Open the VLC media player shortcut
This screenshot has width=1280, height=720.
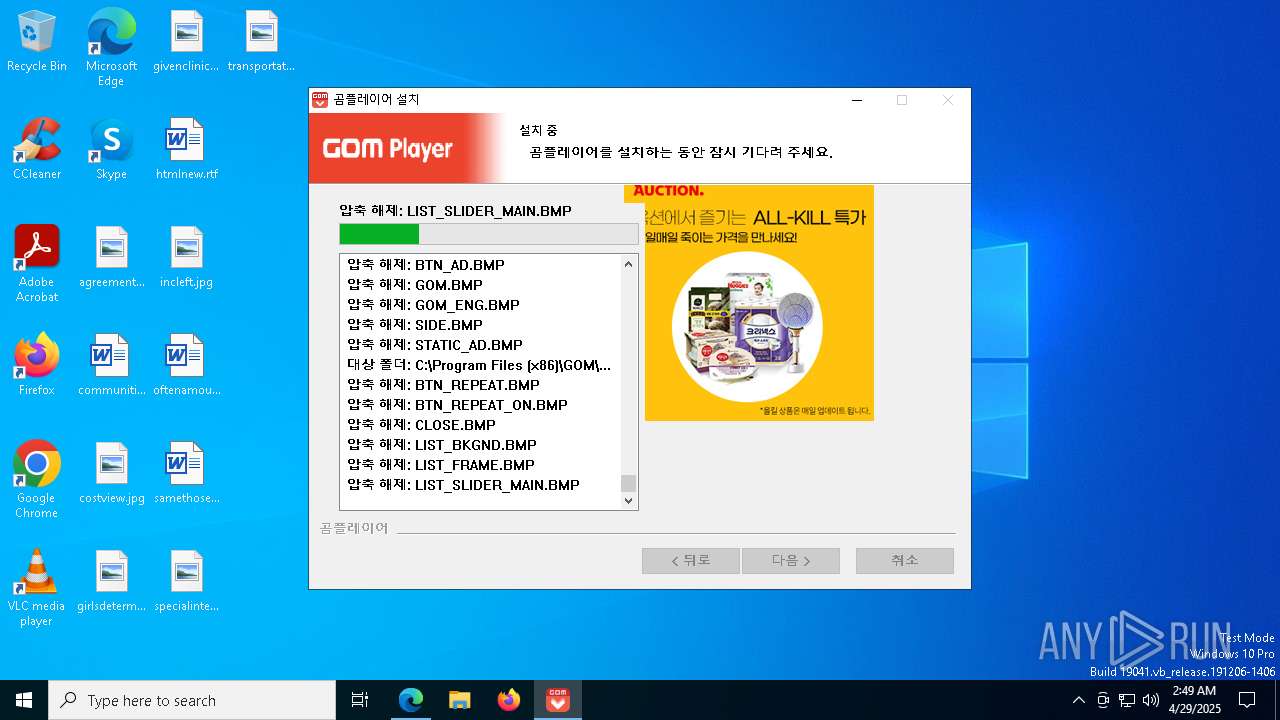[x=37, y=587]
